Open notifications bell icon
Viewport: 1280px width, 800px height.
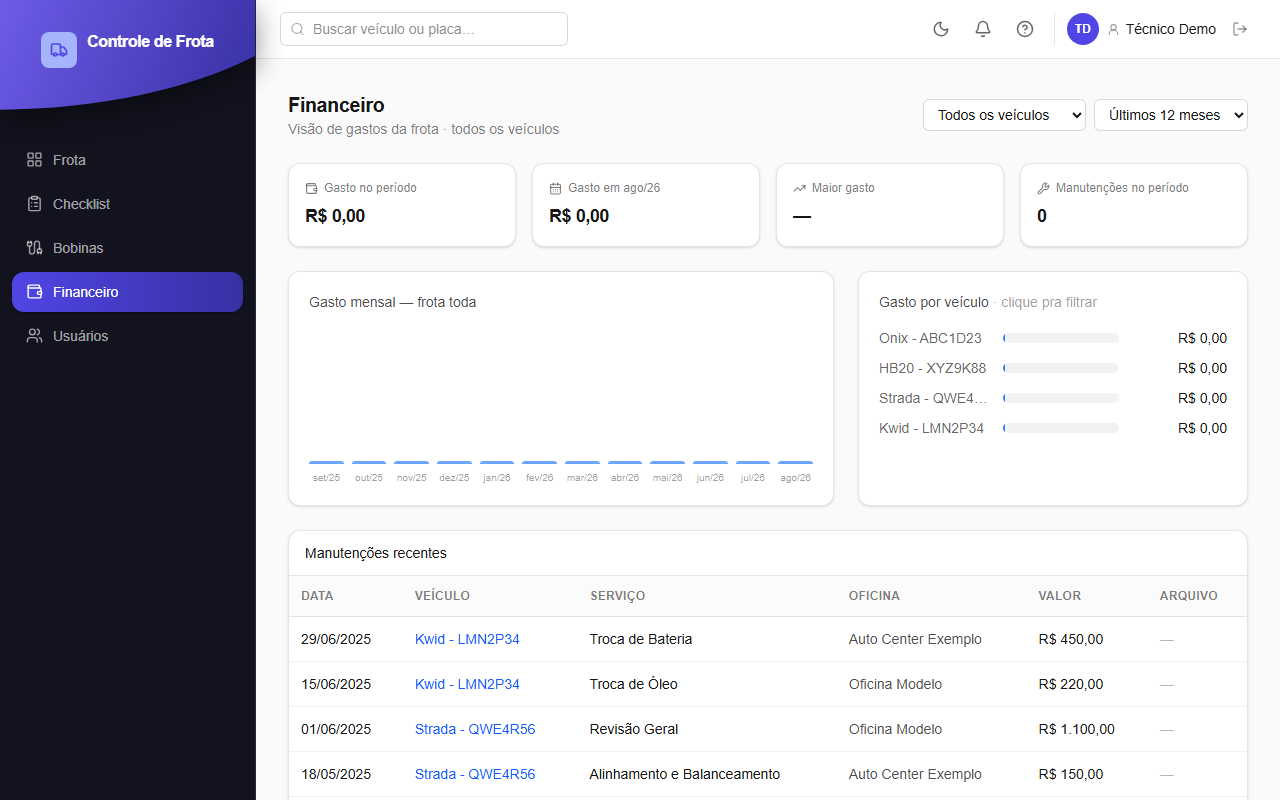click(x=983, y=29)
